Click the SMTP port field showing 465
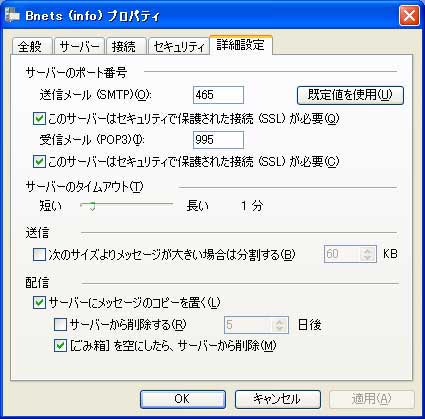 coord(218,95)
